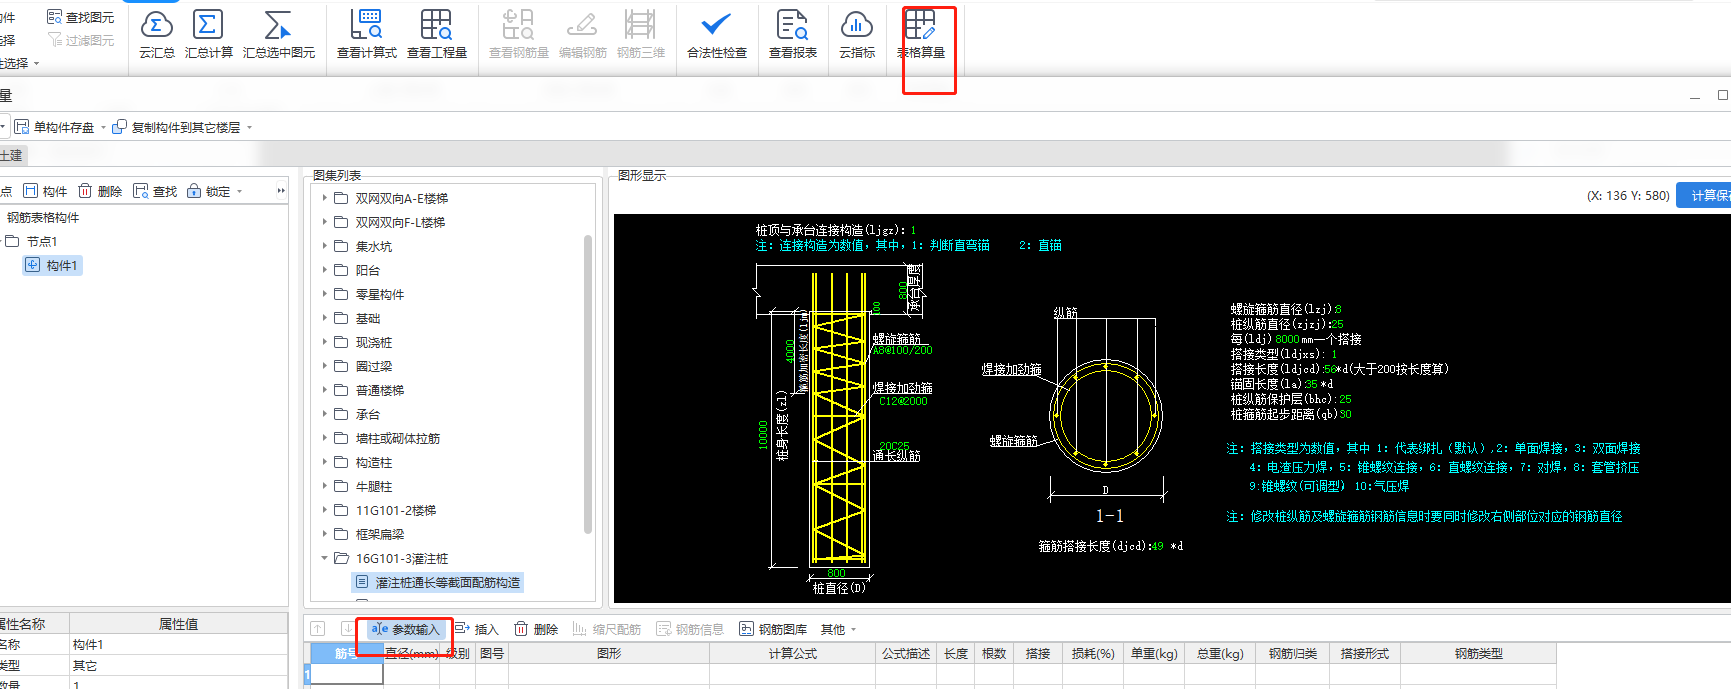Collapse 16G101-3灌注桩 folder
Image resolution: width=1731 pixels, height=689 pixels.
click(x=324, y=558)
